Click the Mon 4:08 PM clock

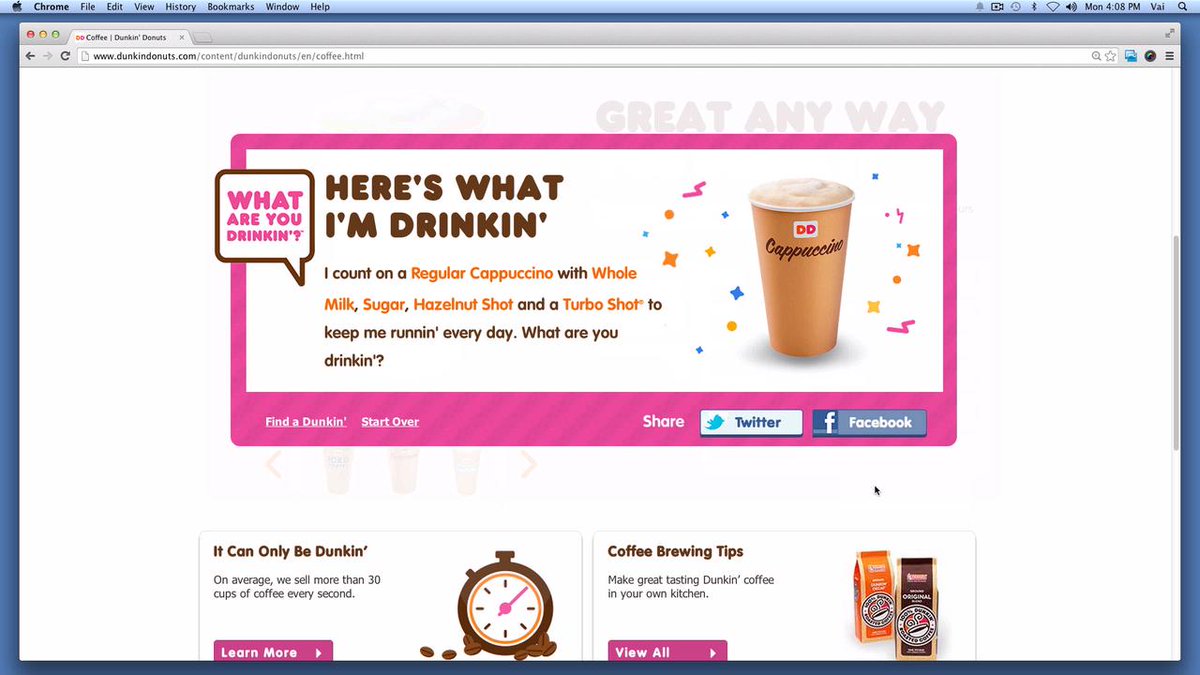pyautogui.click(x=1113, y=7)
